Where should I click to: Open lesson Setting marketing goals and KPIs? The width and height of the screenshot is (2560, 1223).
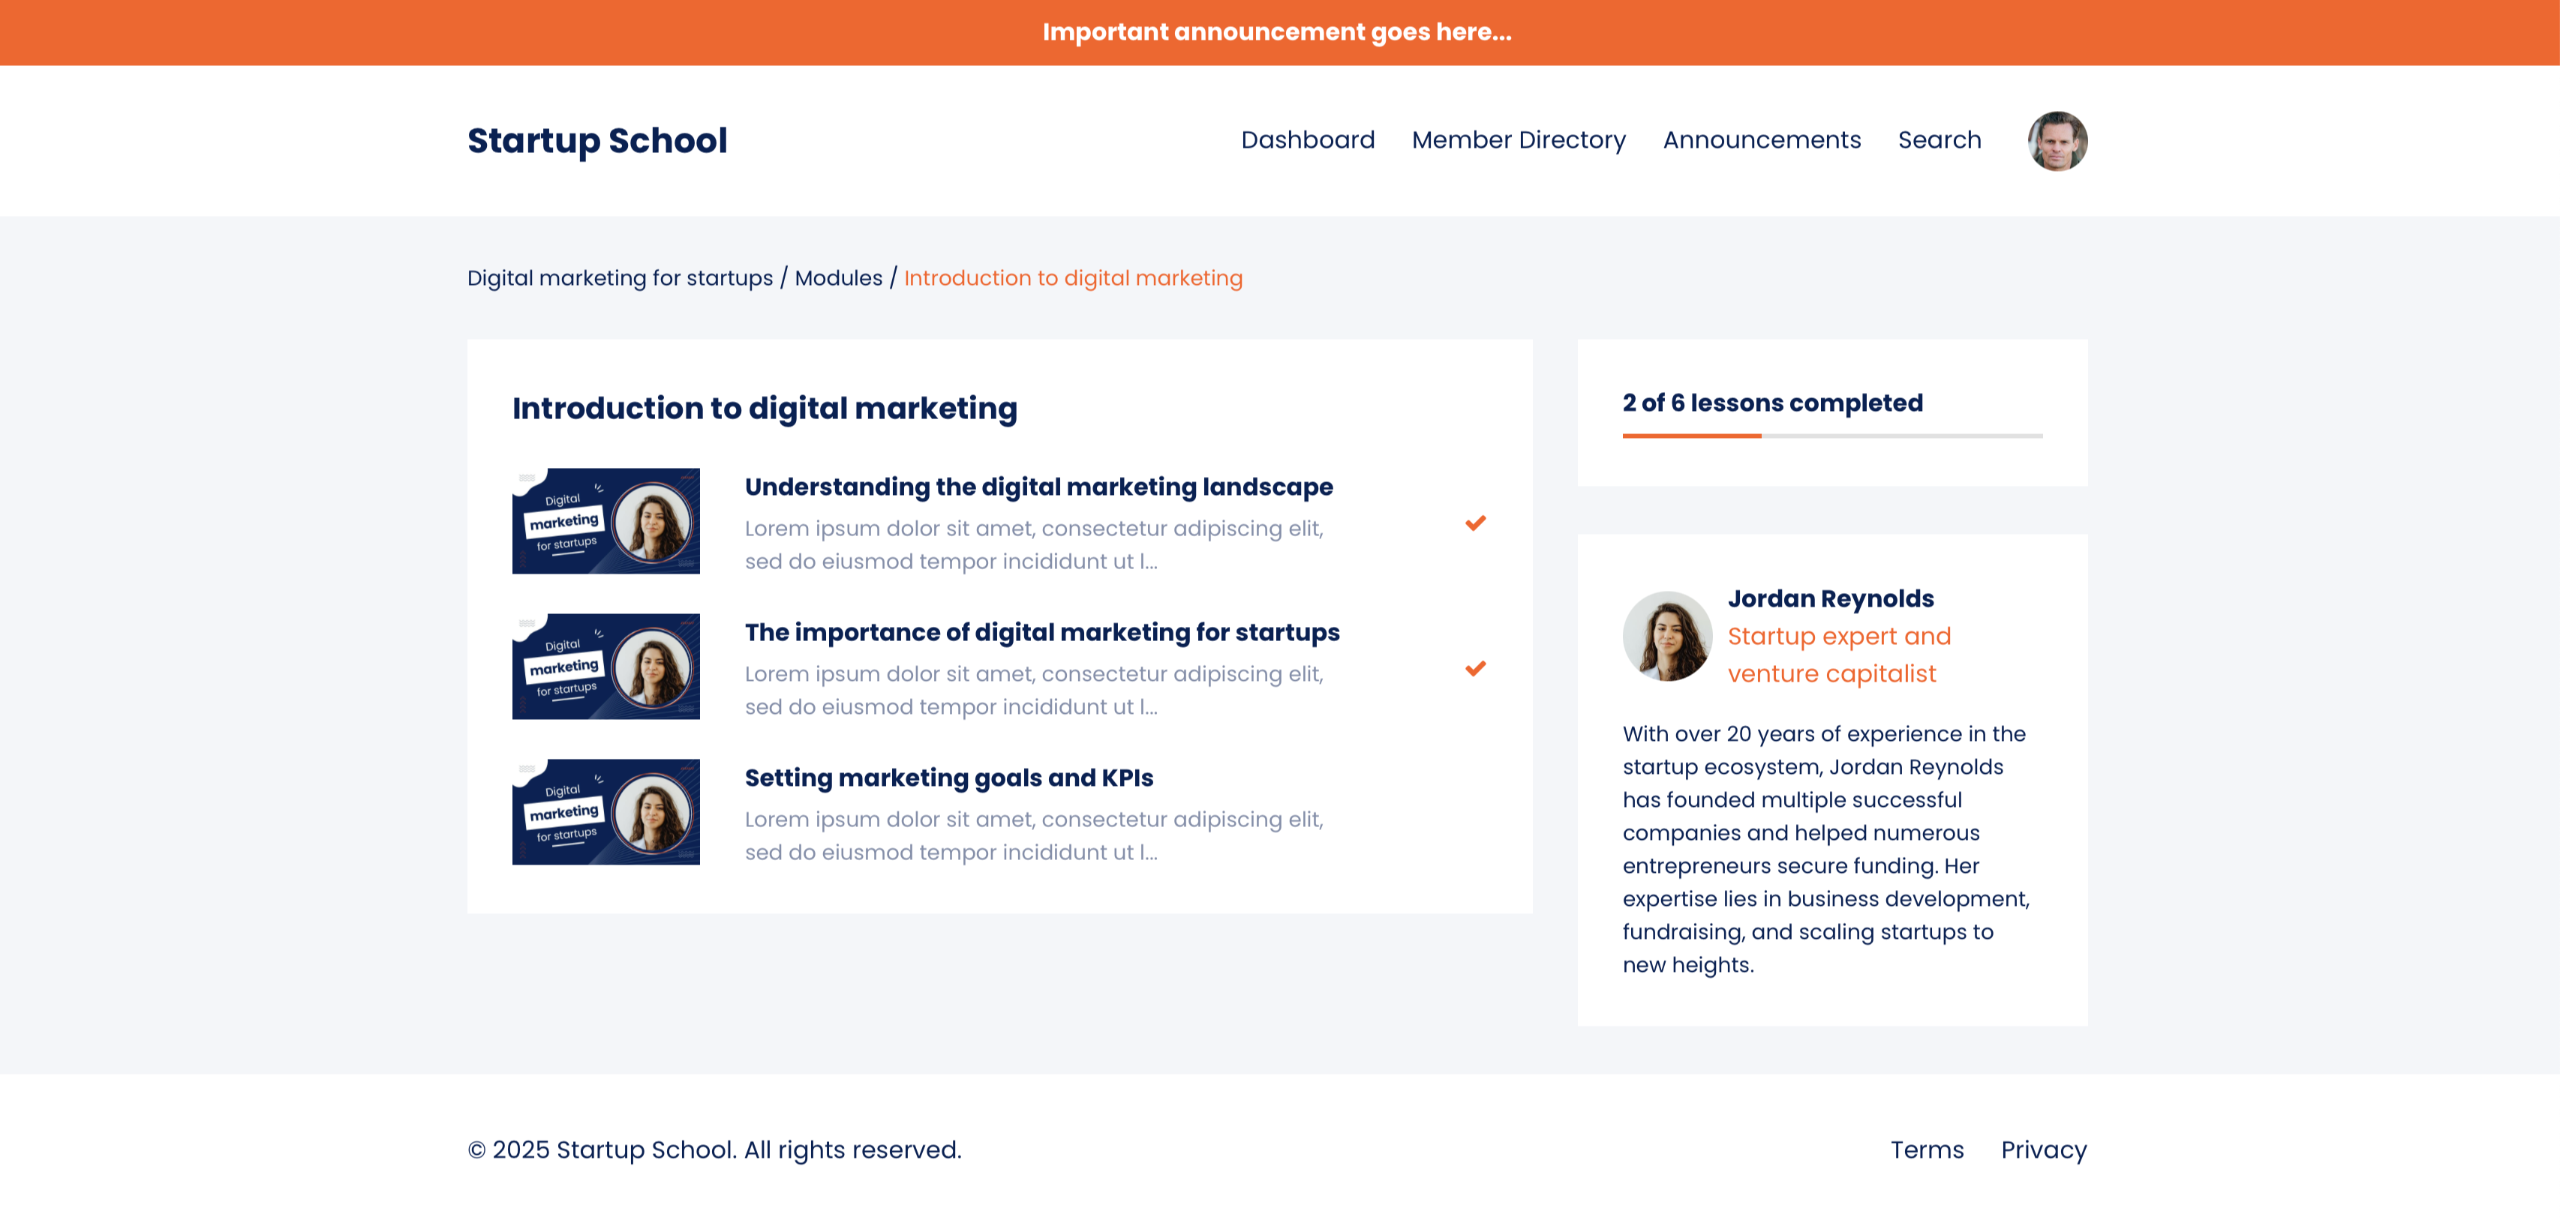tap(948, 778)
